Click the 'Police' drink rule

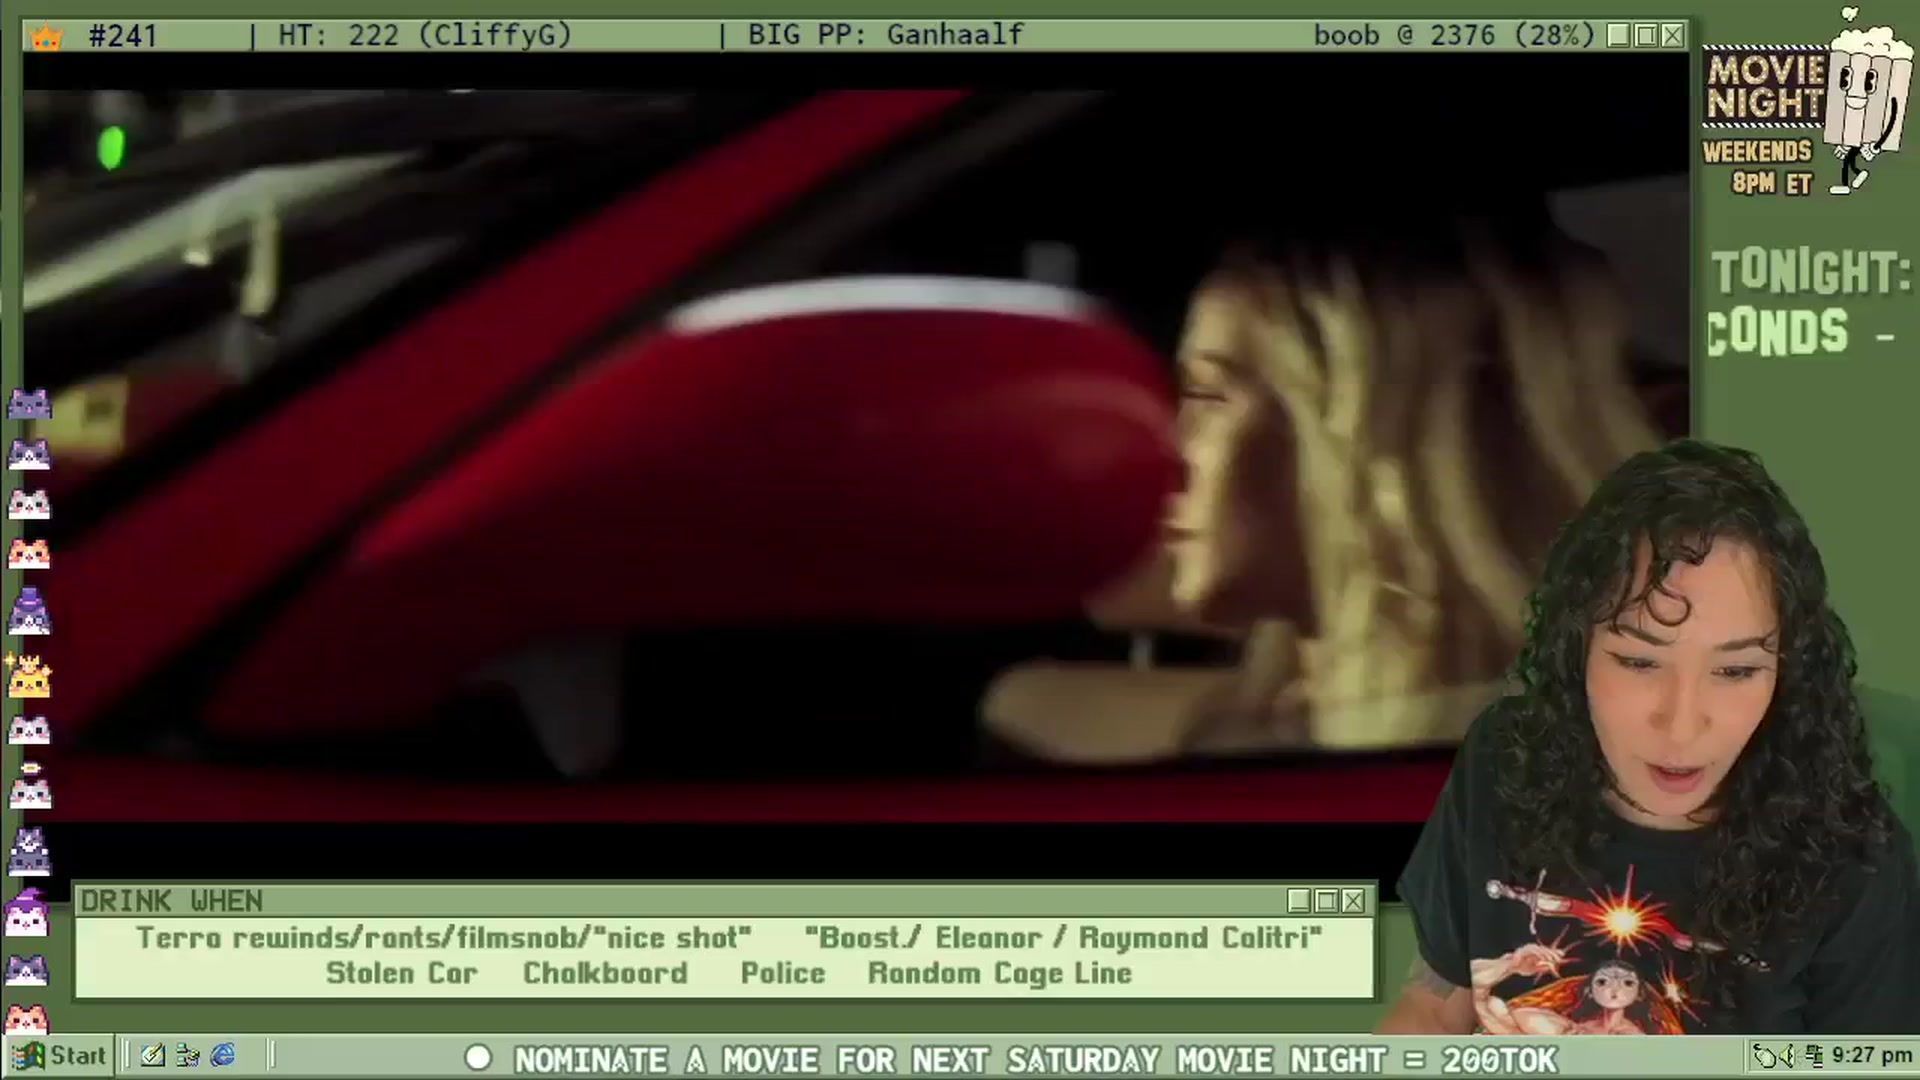click(783, 973)
